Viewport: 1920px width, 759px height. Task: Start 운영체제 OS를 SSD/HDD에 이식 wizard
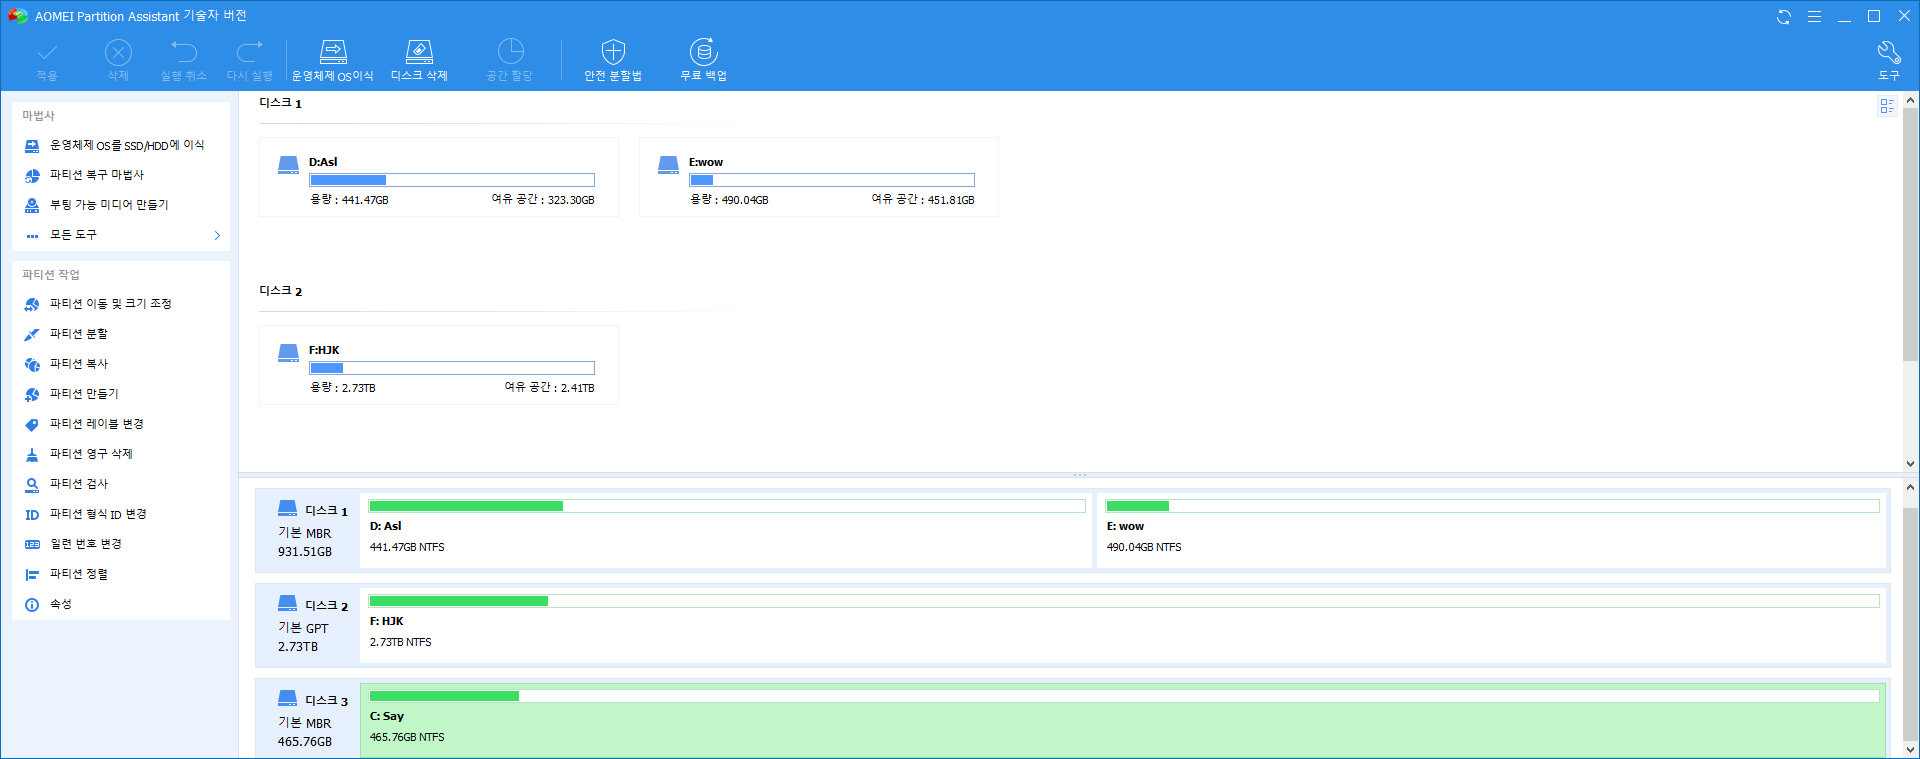pyautogui.click(x=120, y=145)
